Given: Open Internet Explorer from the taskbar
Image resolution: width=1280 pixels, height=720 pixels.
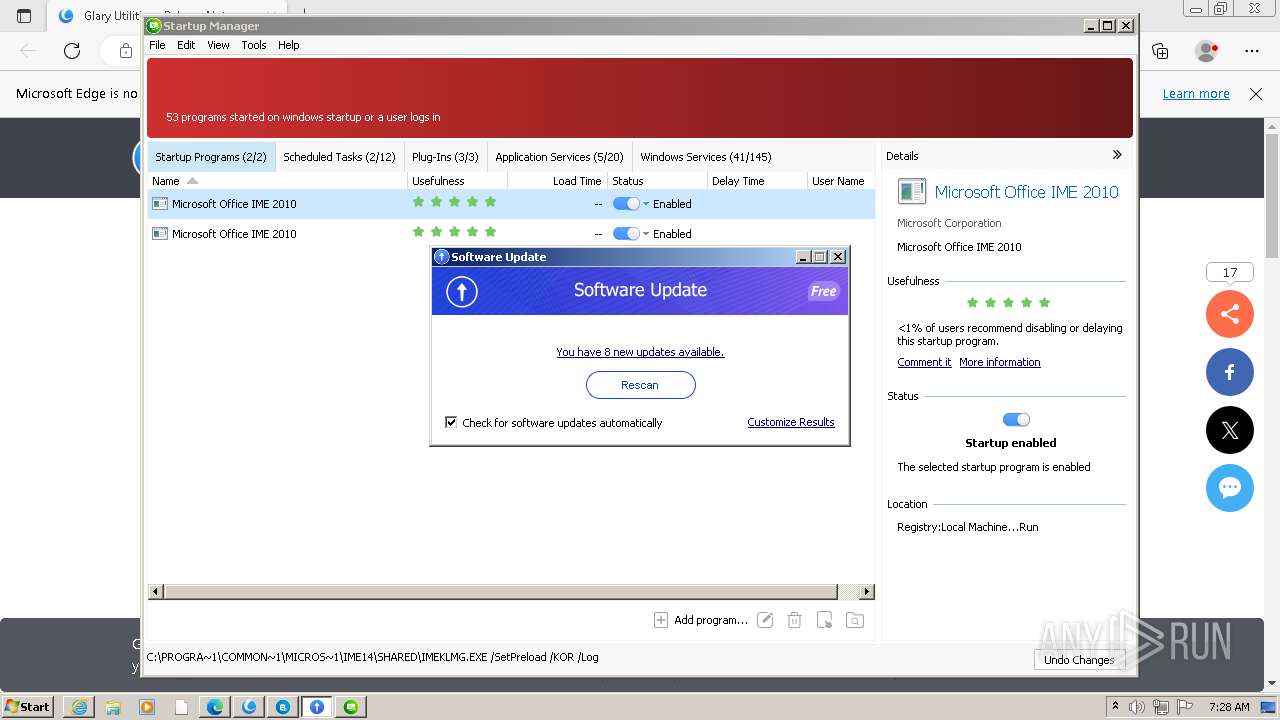Looking at the screenshot, I should point(79,707).
